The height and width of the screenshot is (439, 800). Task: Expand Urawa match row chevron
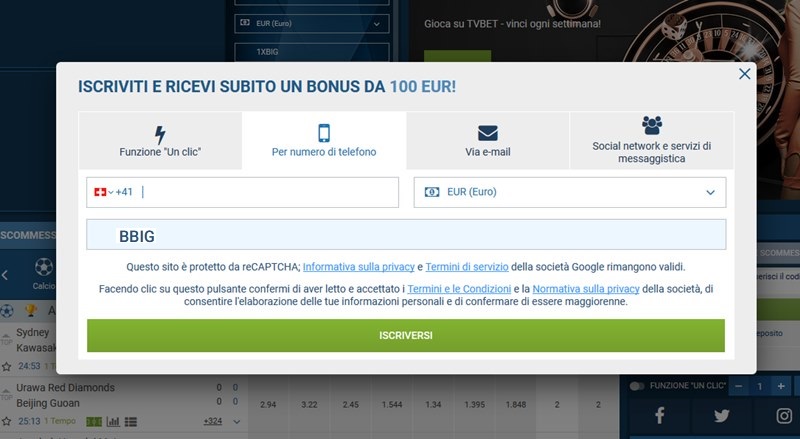point(237,422)
